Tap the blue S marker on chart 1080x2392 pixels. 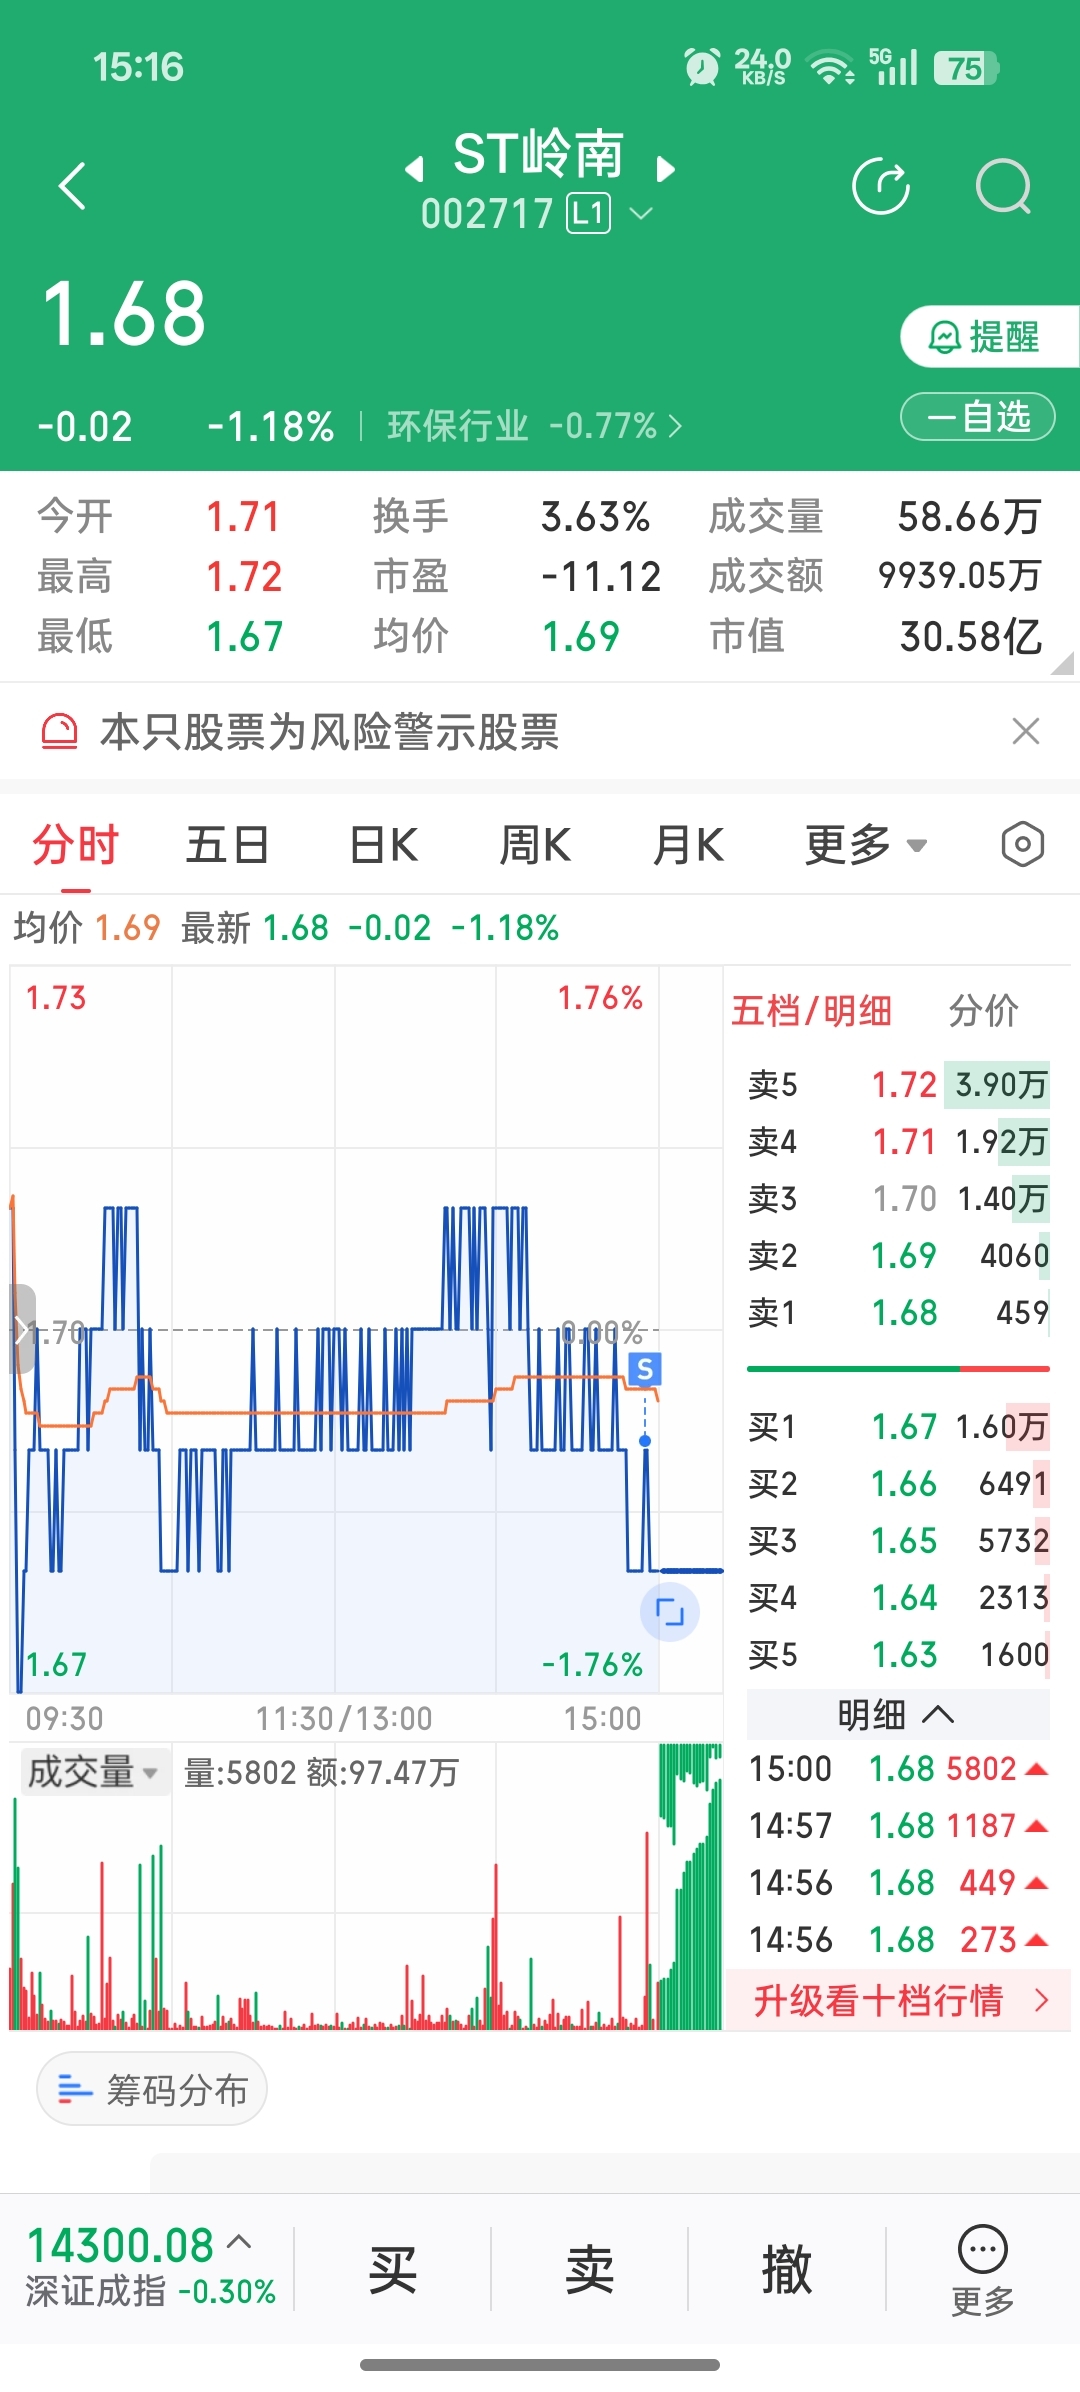[645, 1369]
